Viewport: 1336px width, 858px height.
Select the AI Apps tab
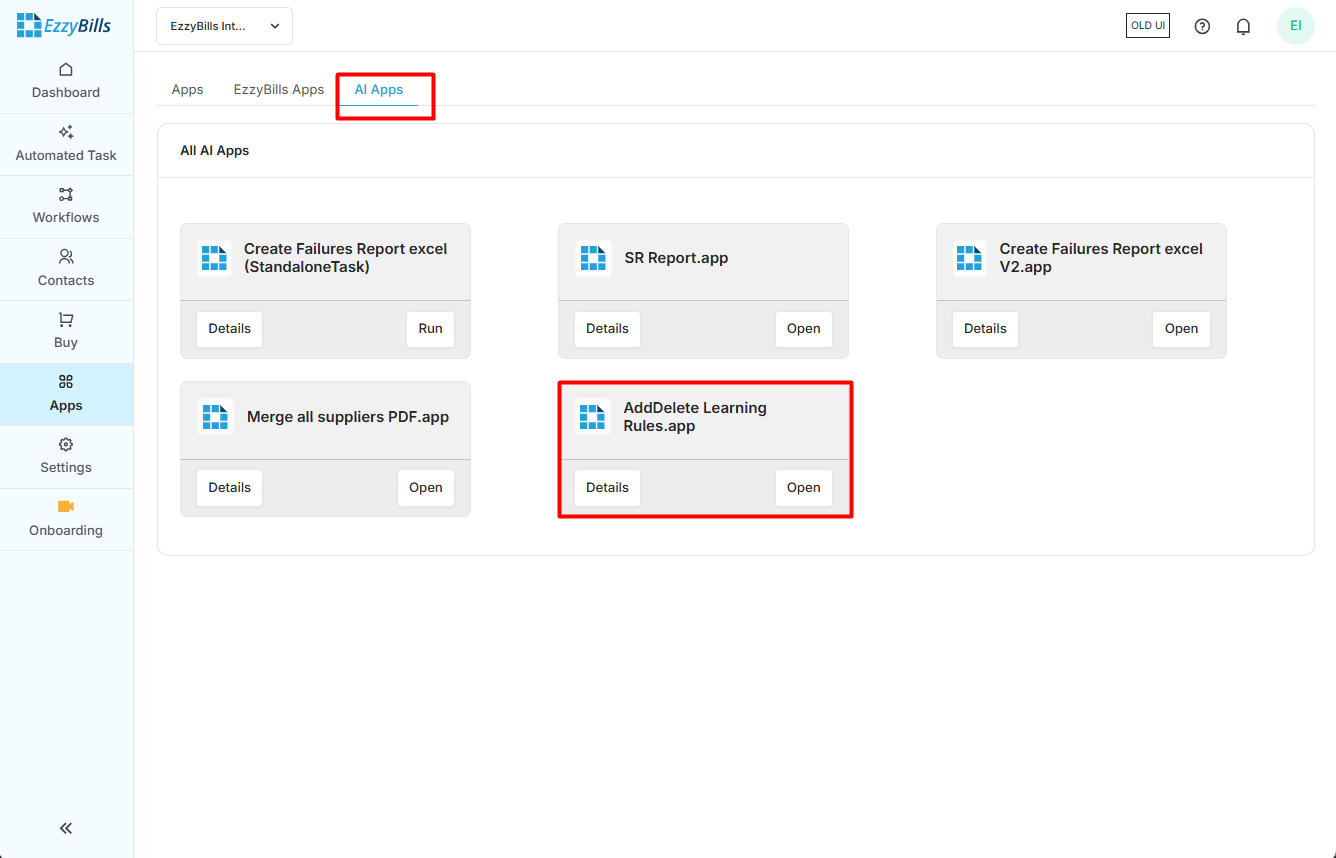[x=379, y=89]
